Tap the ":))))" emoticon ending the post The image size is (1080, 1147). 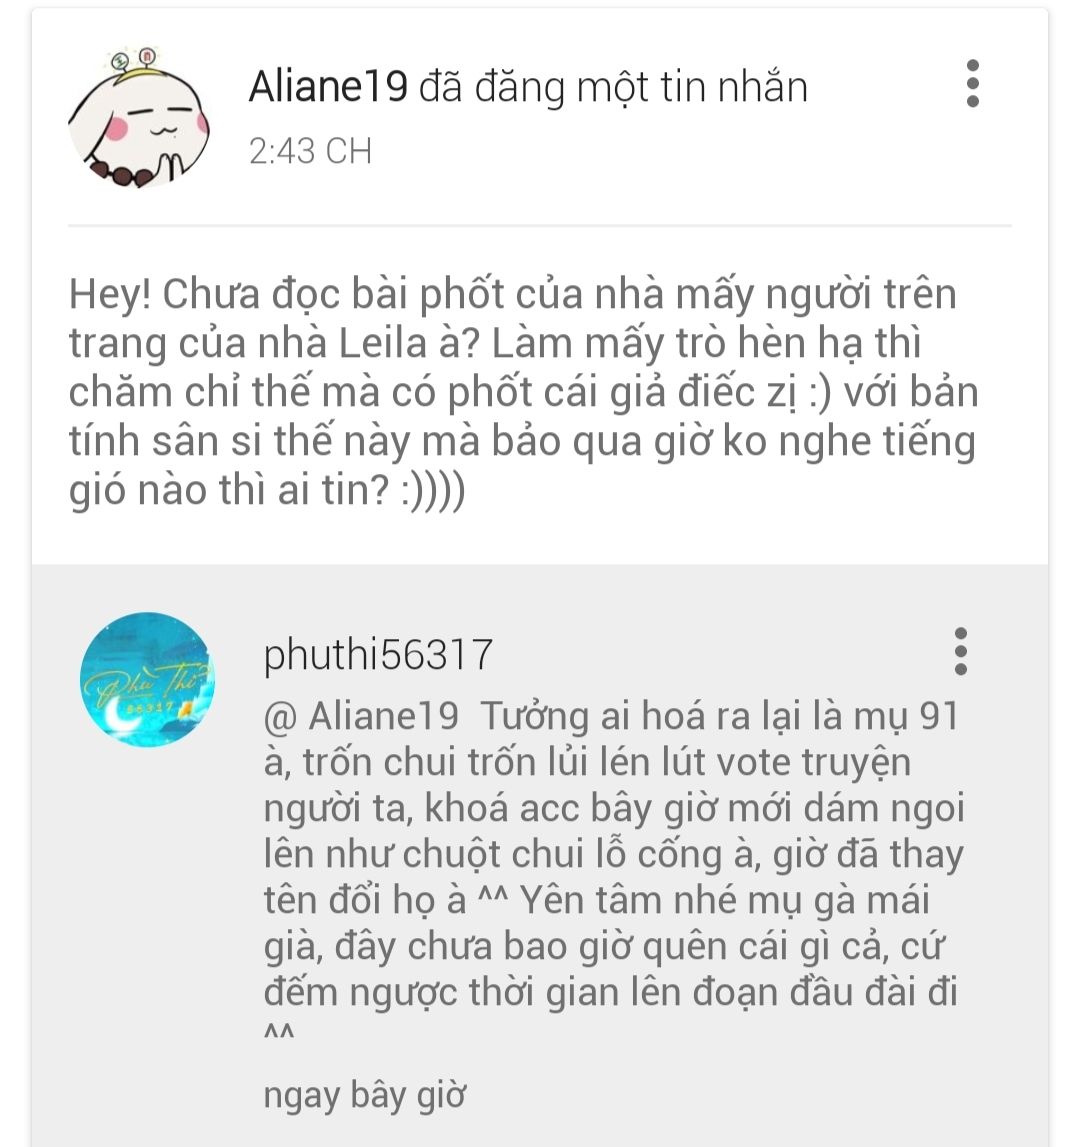[432, 491]
